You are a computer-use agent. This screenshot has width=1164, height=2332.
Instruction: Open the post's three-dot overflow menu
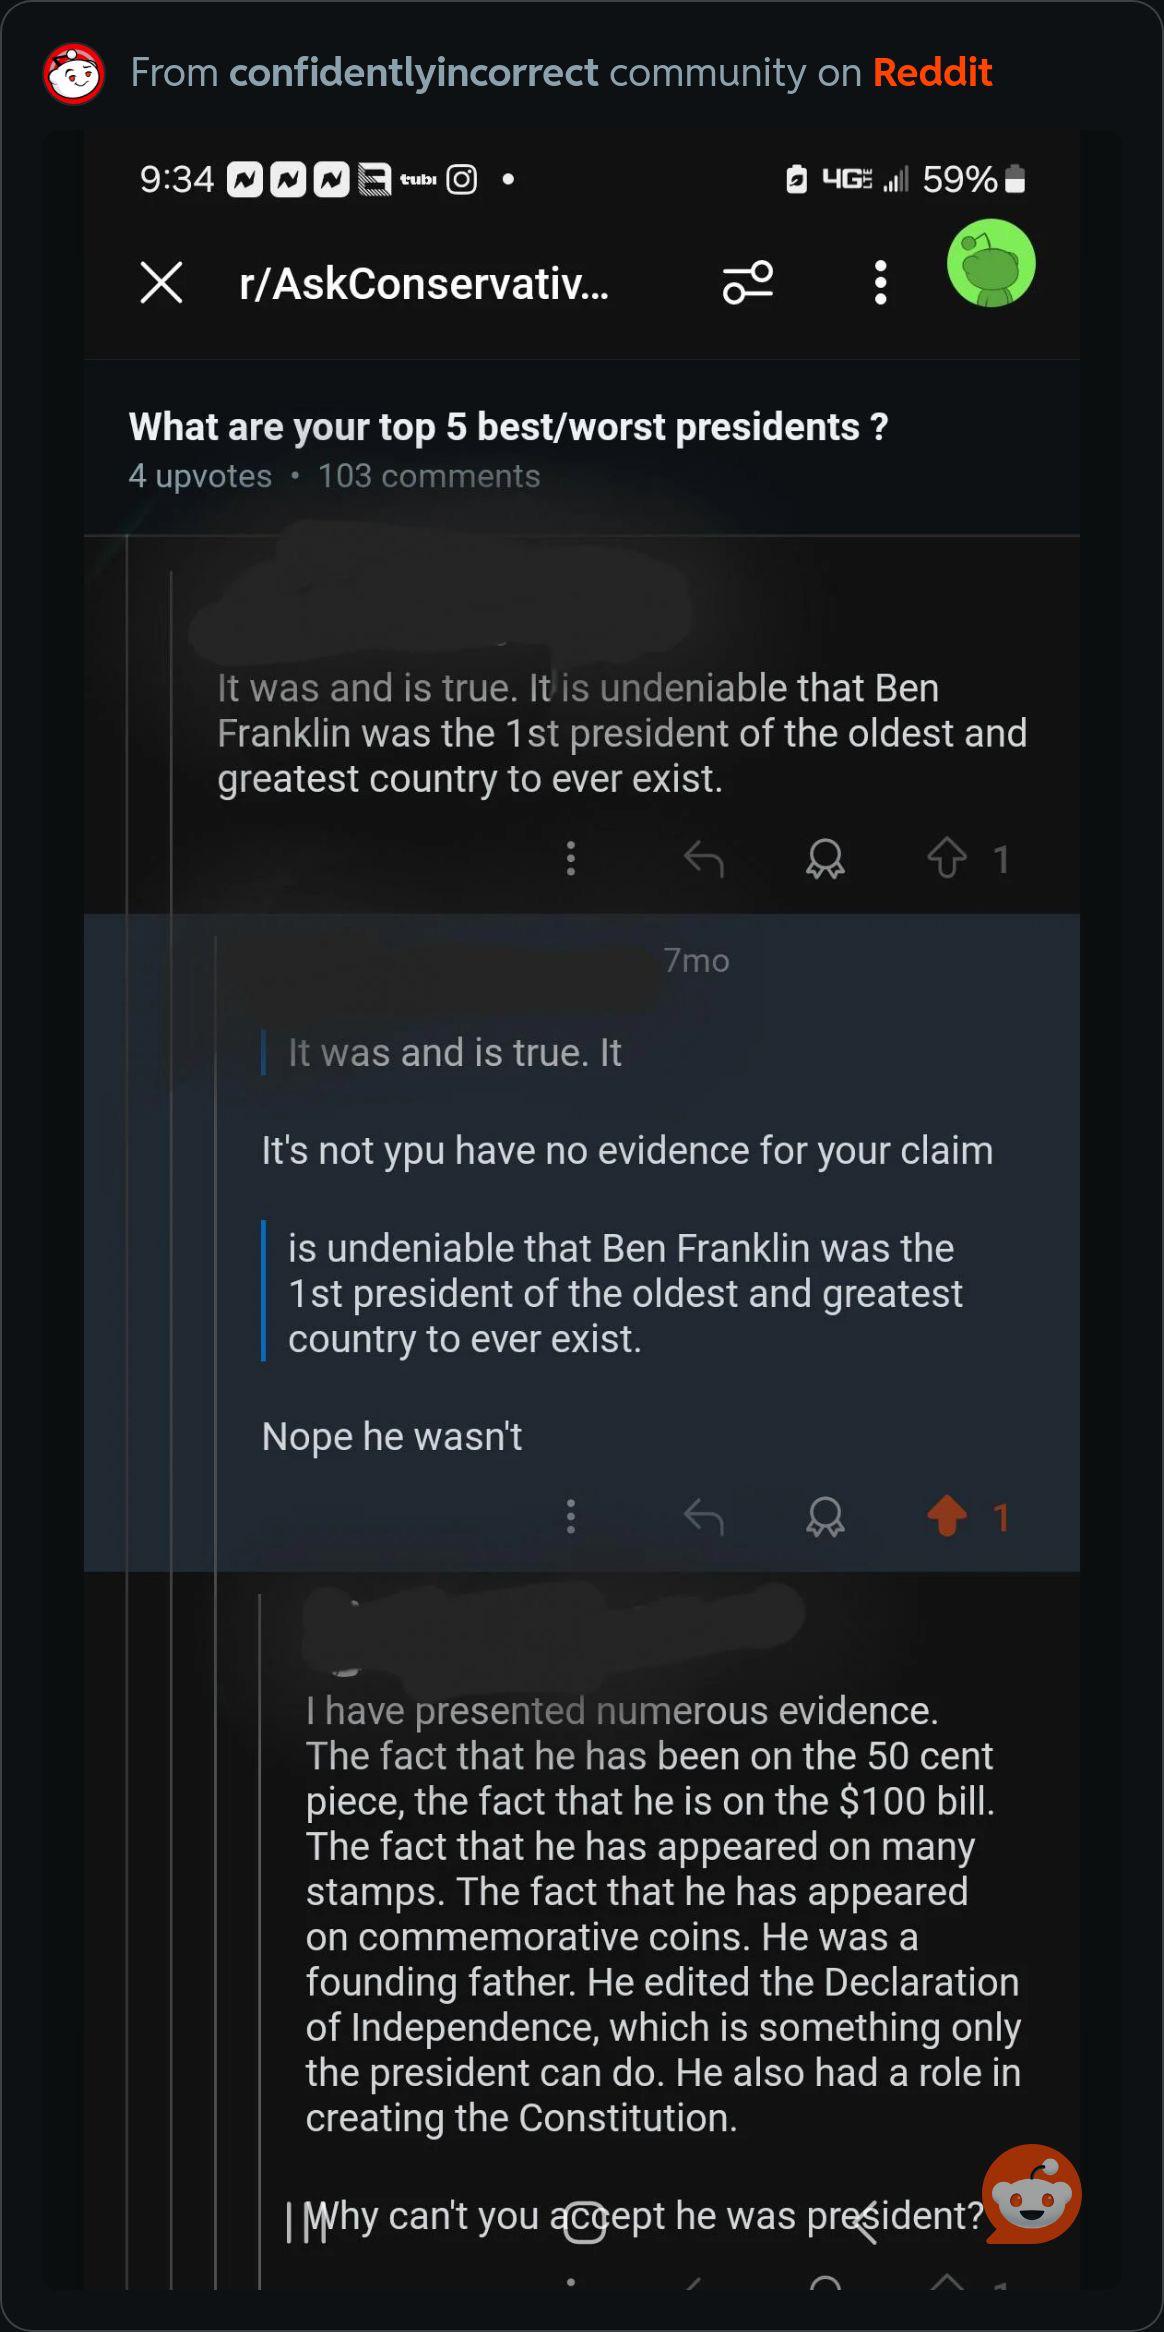tap(880, 283)
